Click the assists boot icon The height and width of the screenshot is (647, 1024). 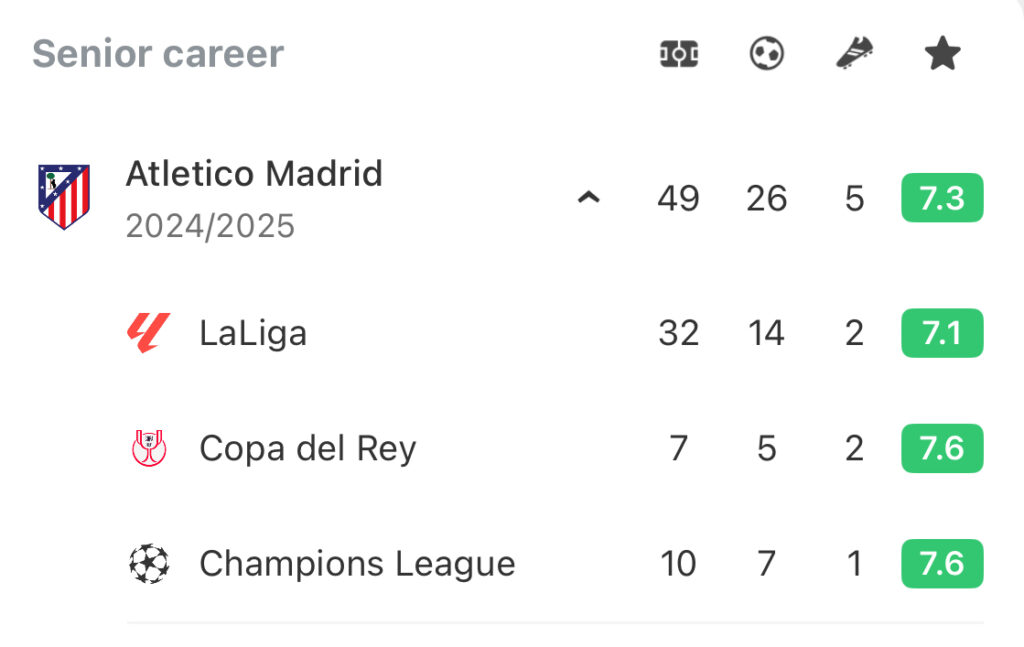[x=855, y=54]
